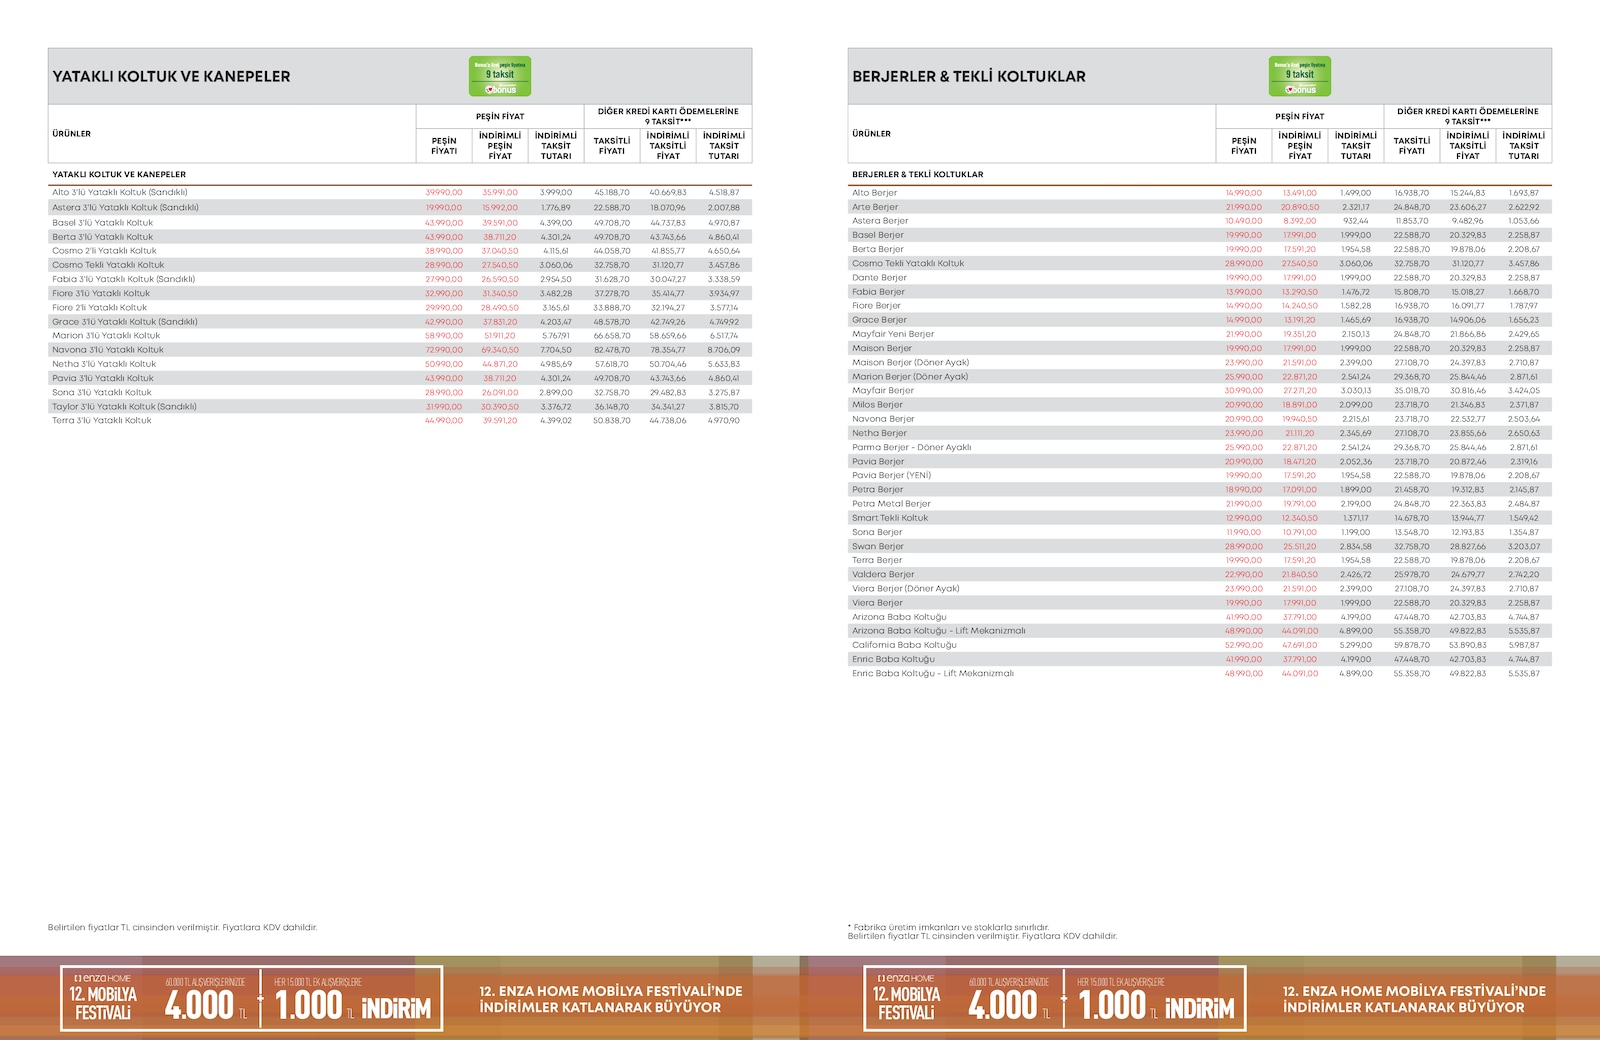Select the value "66.658,70" in the Marion row
Image resolution: width=1600 pixels, height=1040 pixels.
click(612, 336)
